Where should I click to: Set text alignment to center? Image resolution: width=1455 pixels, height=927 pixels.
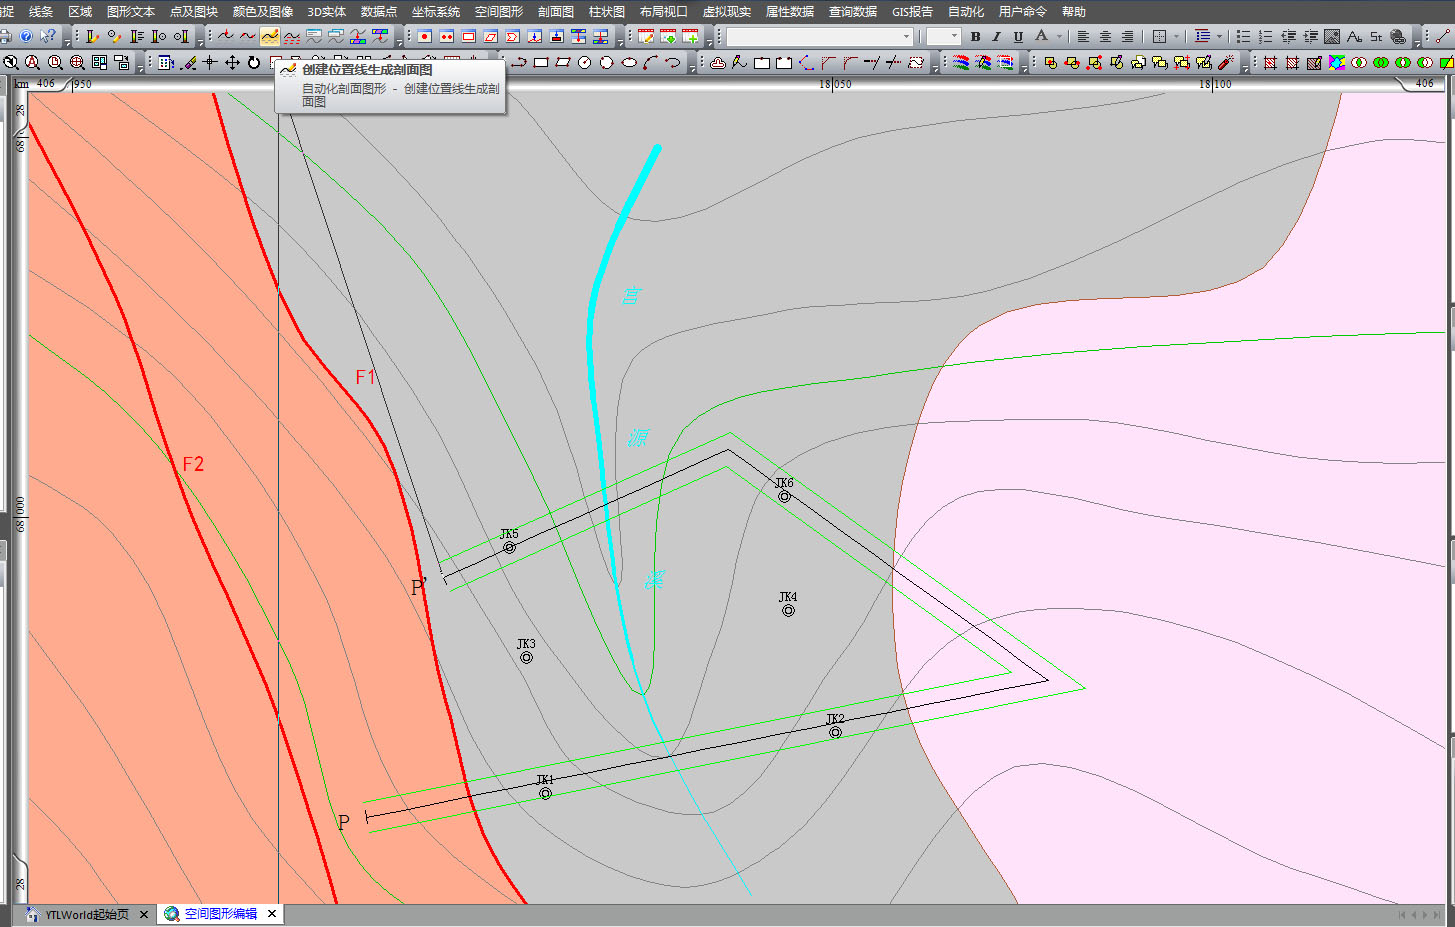click(1105, 36)
